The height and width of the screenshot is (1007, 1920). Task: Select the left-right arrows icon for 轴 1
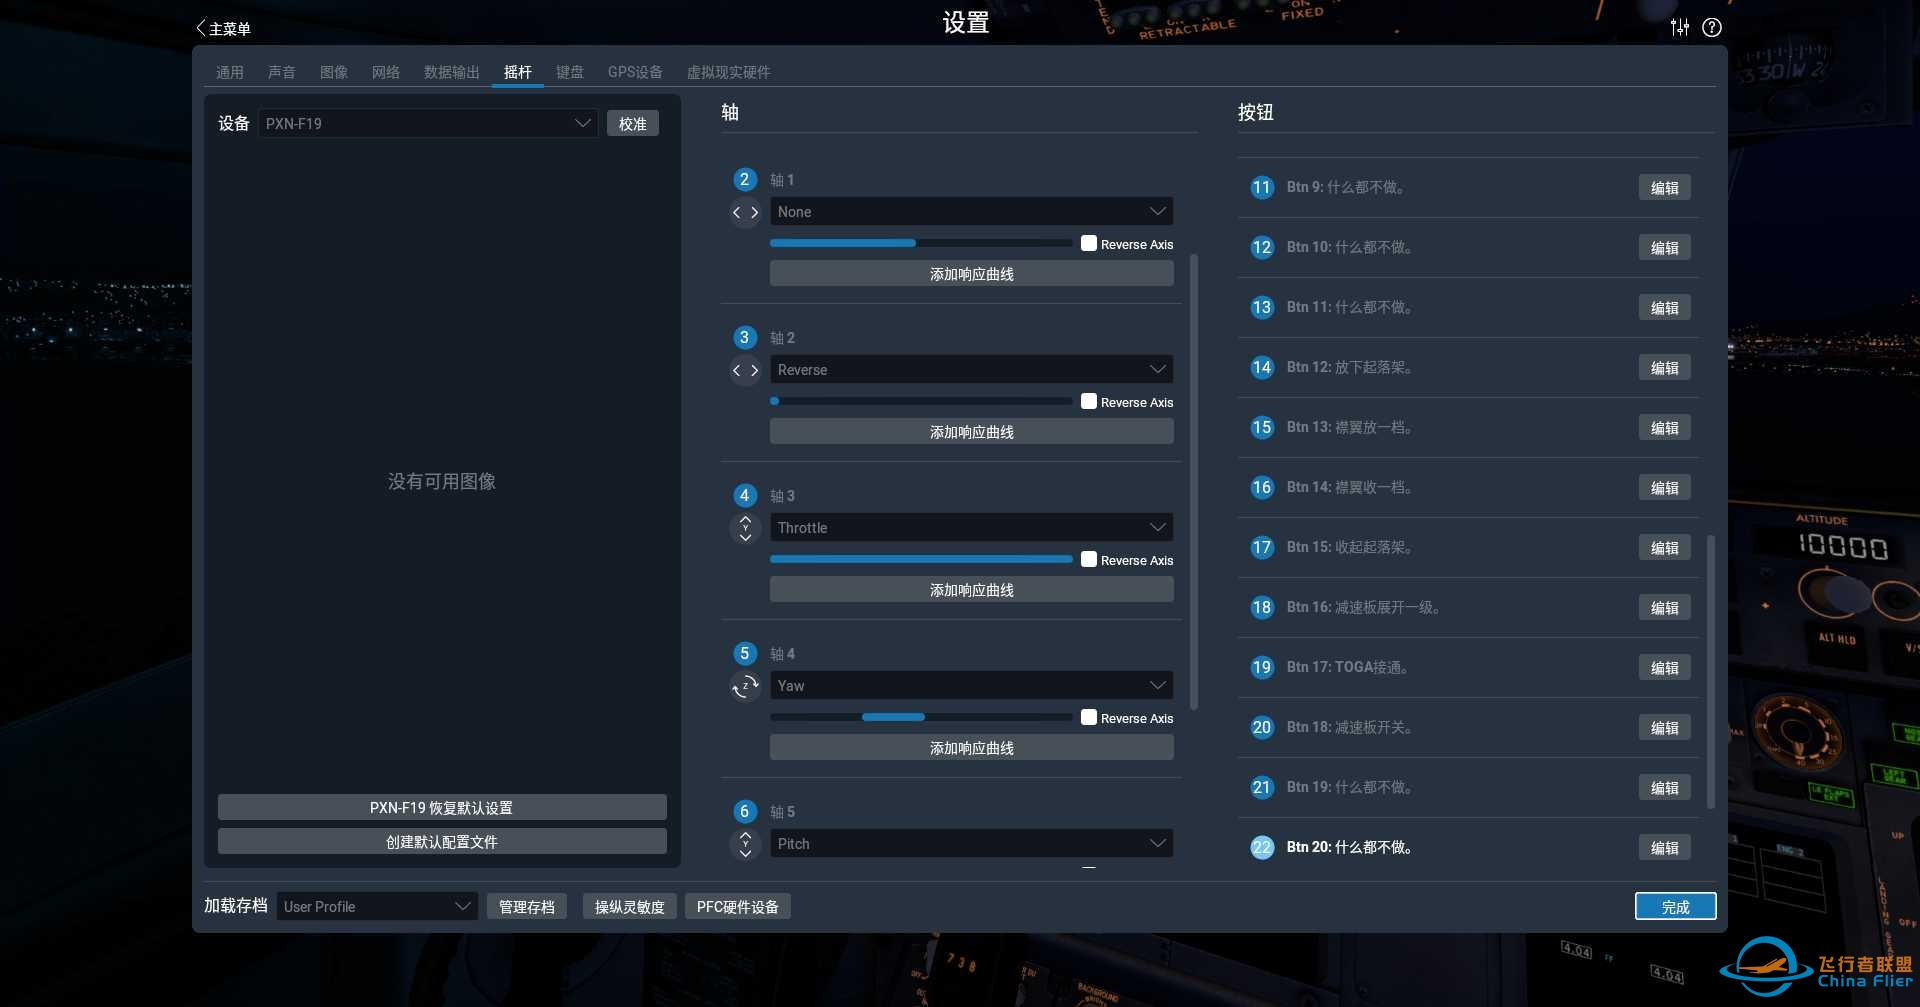745,212
